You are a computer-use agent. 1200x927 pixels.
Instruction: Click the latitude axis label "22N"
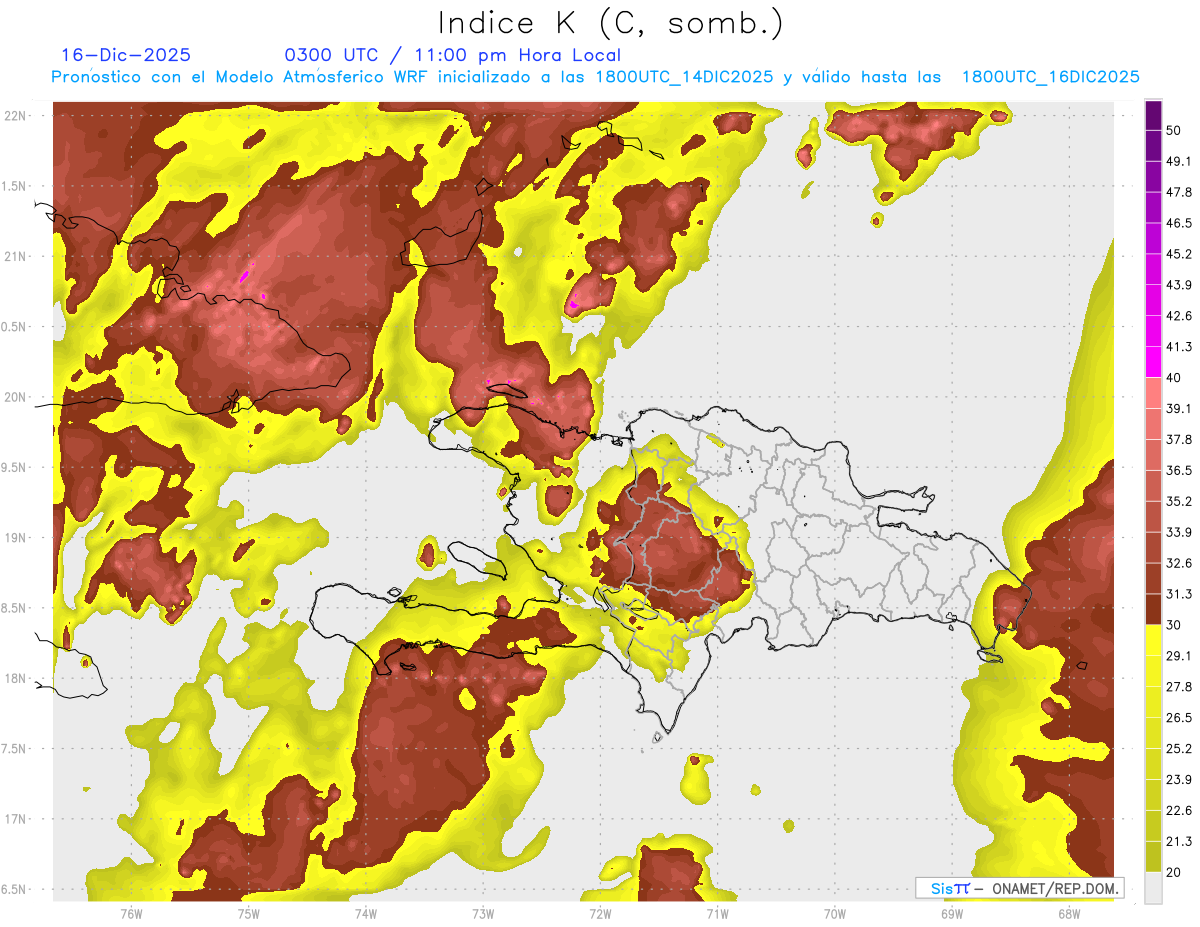tap(17, 116)
